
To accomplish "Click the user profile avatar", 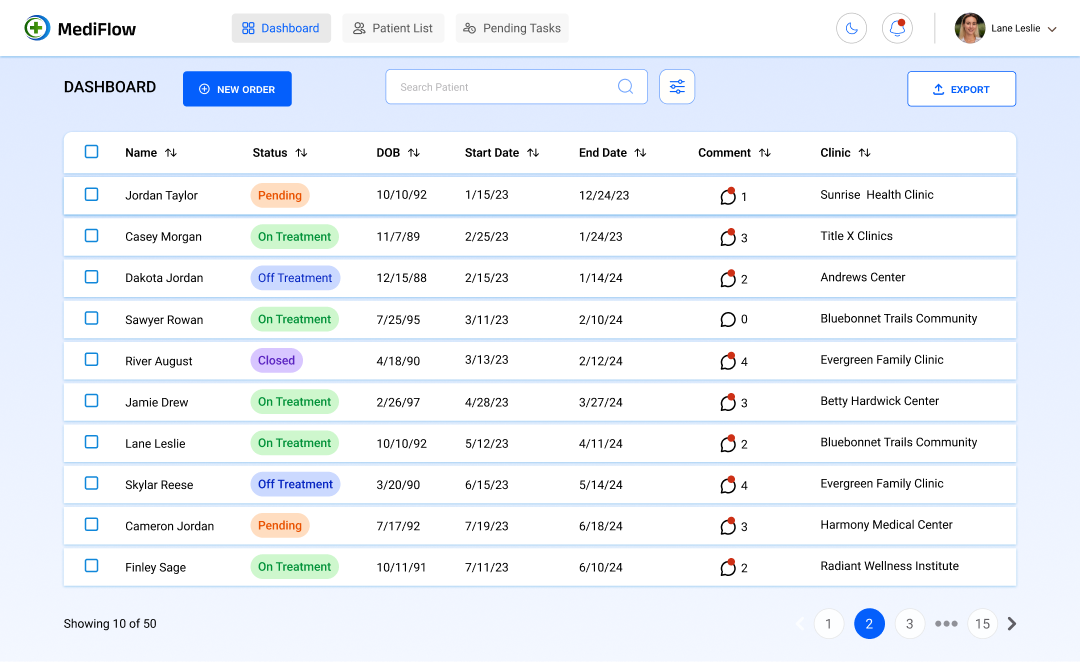I will 970,28.
